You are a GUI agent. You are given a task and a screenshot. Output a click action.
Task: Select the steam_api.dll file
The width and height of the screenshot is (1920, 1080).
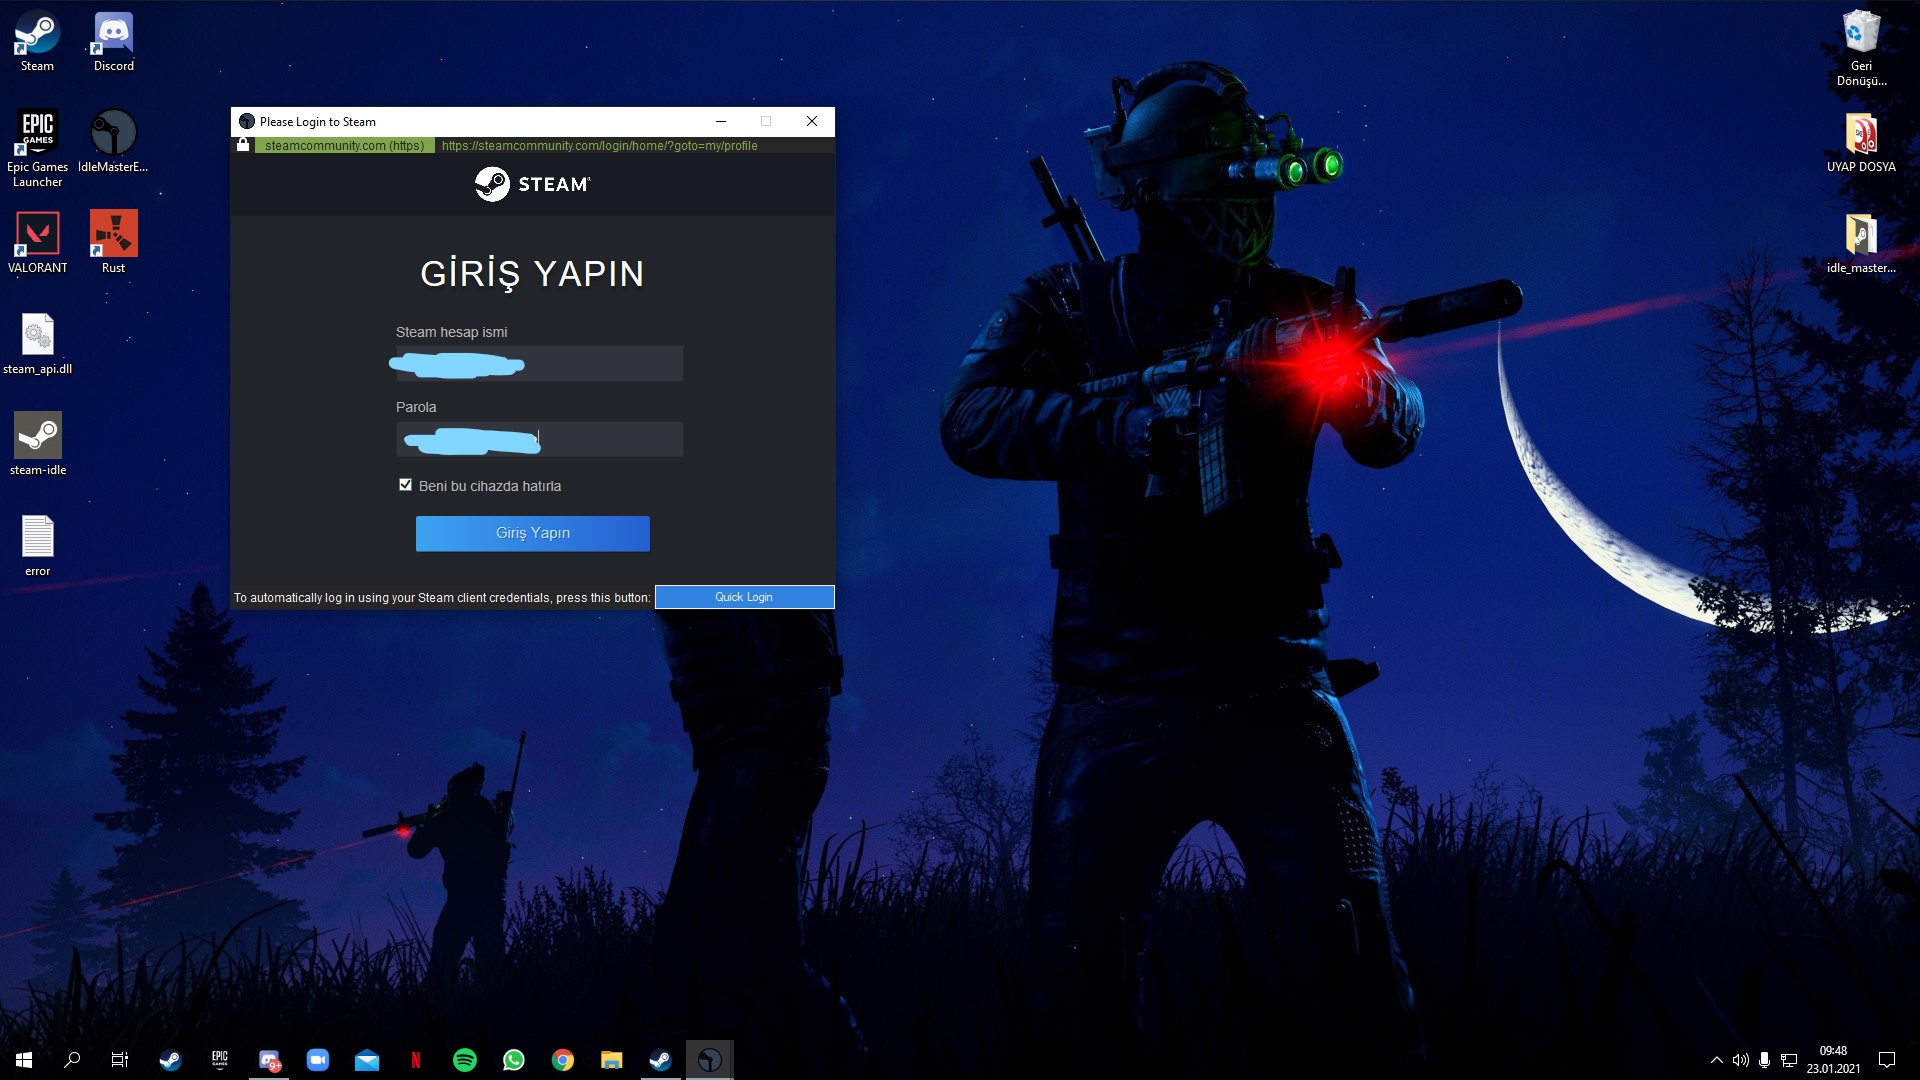37,335
